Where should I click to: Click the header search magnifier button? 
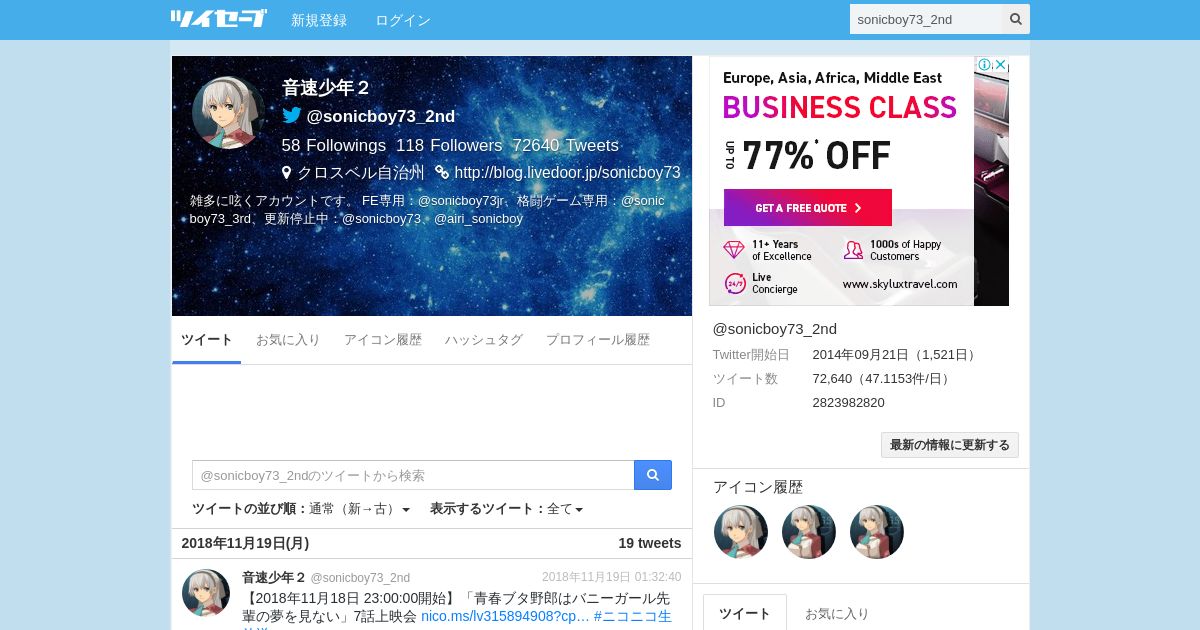coord(1016,19)
